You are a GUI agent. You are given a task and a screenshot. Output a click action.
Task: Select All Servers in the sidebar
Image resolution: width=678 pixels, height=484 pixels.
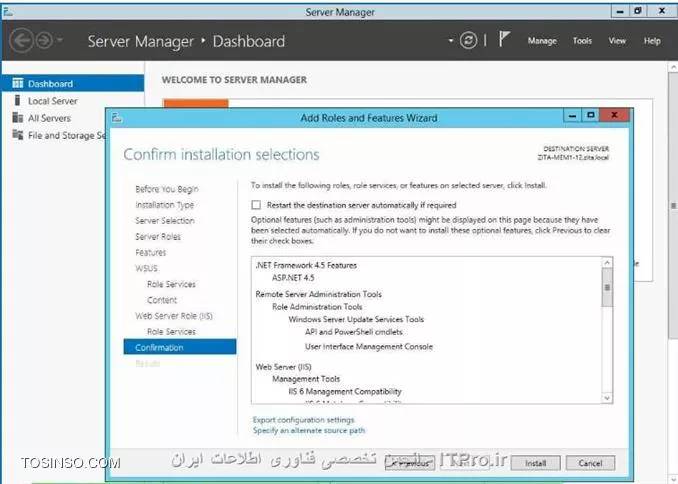(49, 118)
